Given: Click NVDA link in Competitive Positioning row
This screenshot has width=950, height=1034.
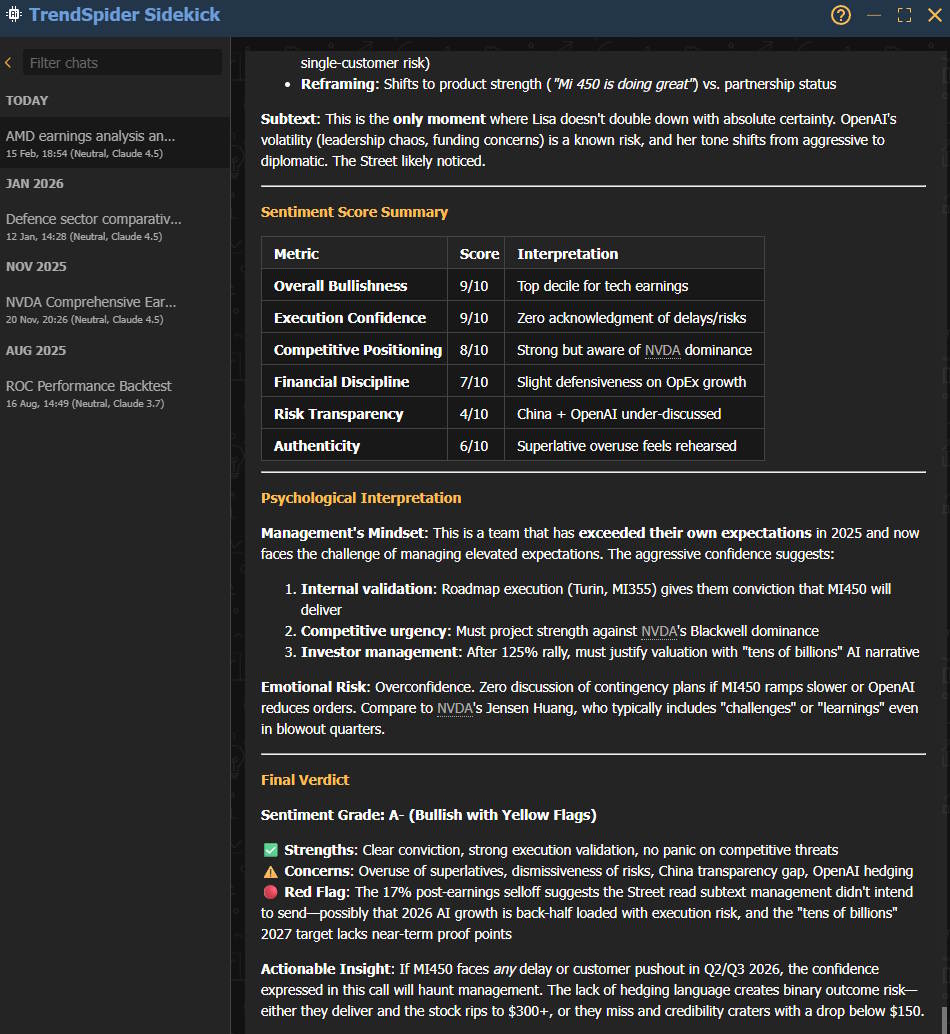Looking at the screenshot, I should point(661,350).
